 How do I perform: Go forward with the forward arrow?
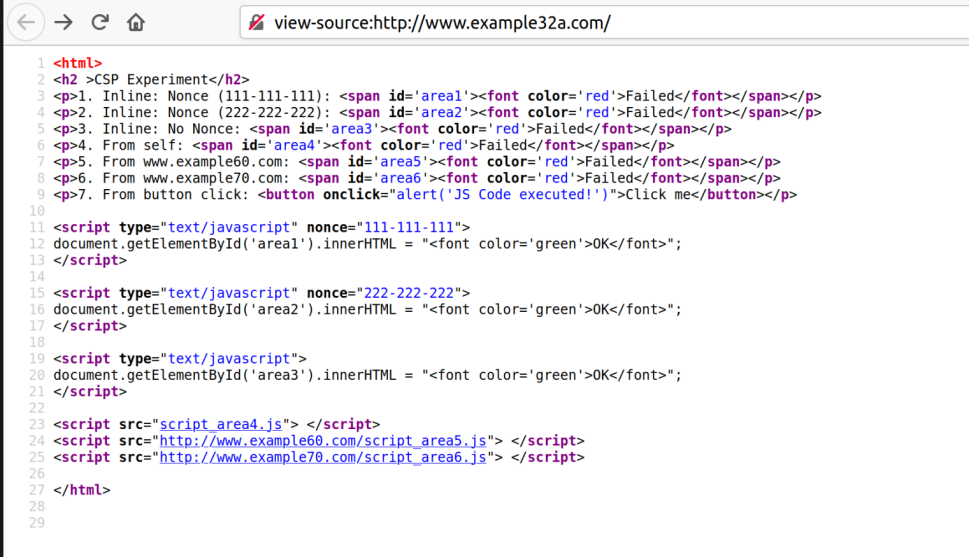point(63,23)
